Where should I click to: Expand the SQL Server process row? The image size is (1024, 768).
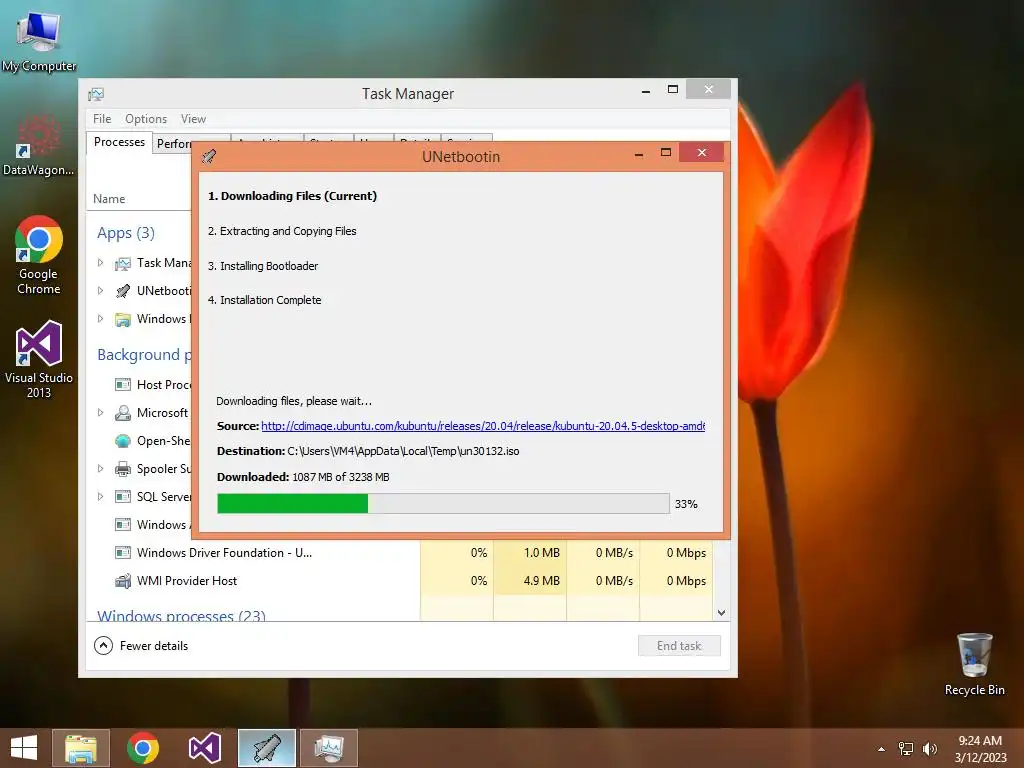coord(101,496)
